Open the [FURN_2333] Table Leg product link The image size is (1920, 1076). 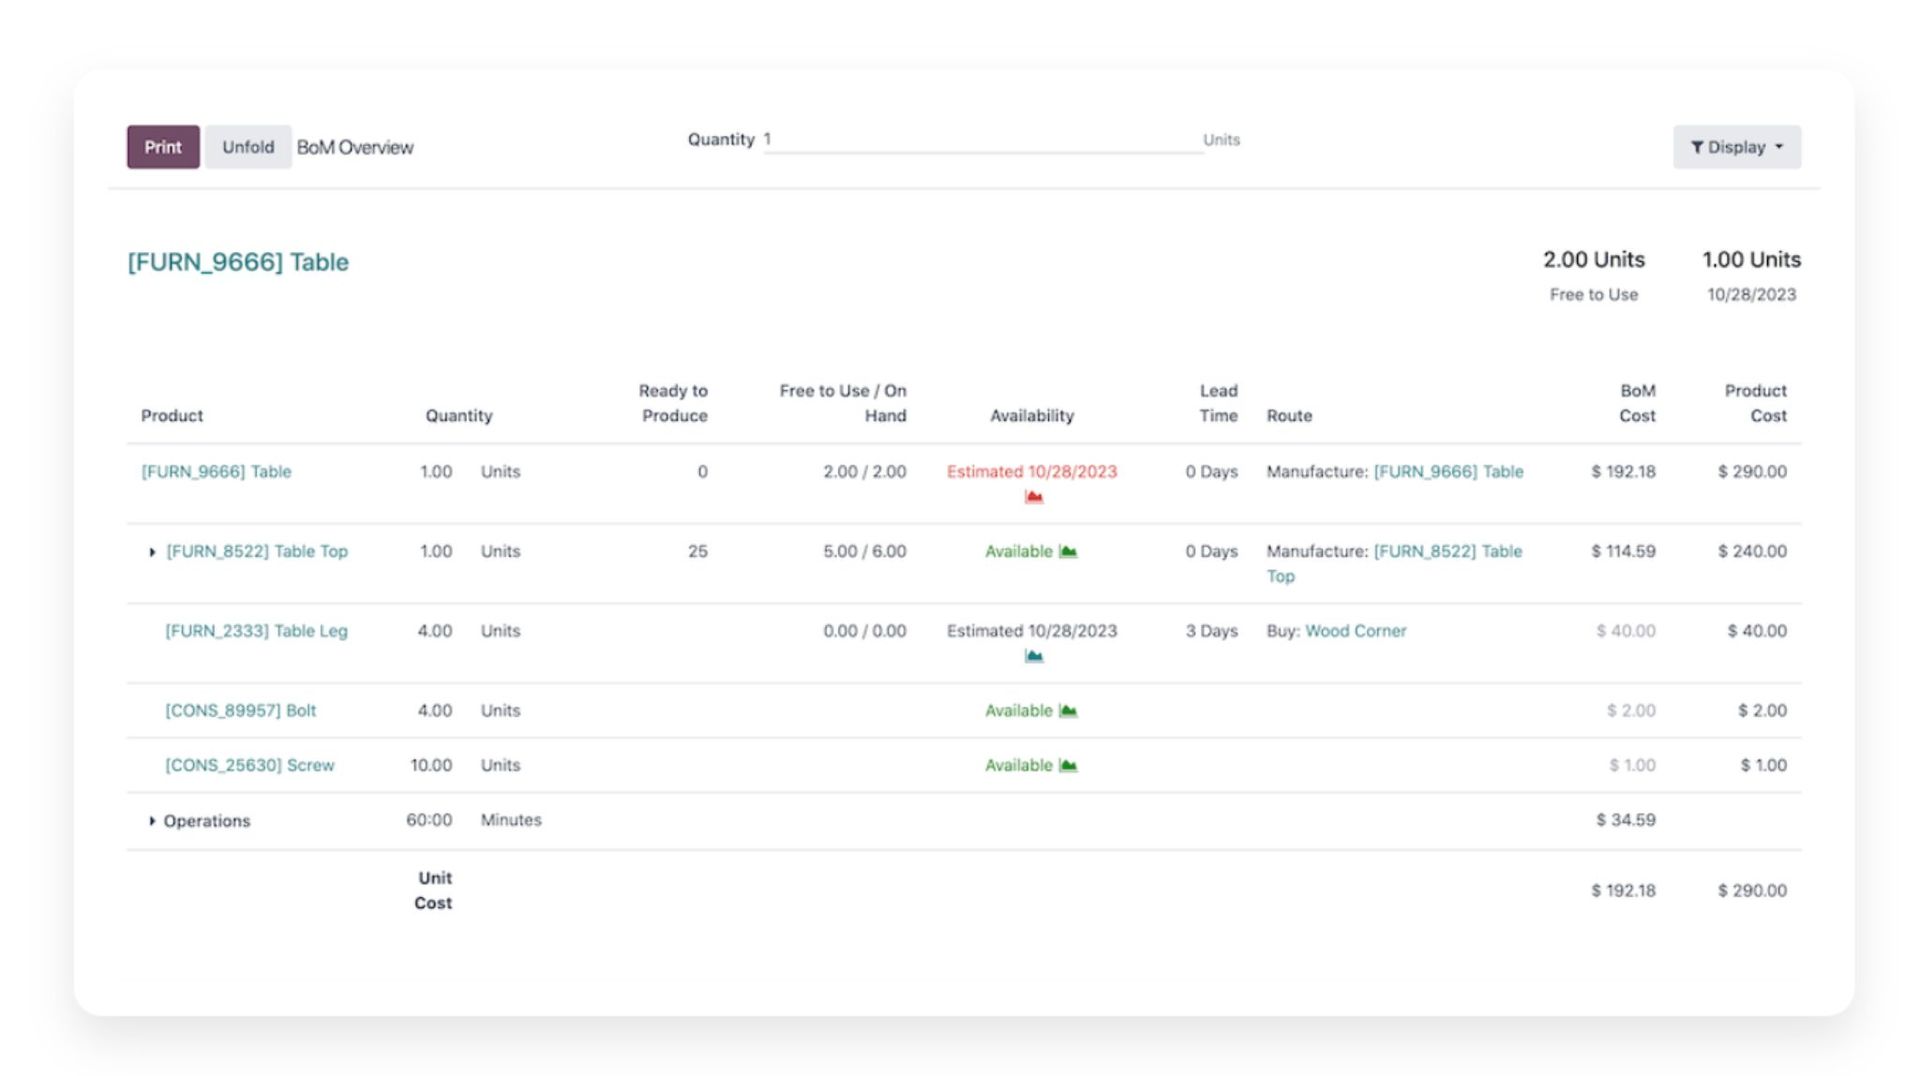click(256, 631)
